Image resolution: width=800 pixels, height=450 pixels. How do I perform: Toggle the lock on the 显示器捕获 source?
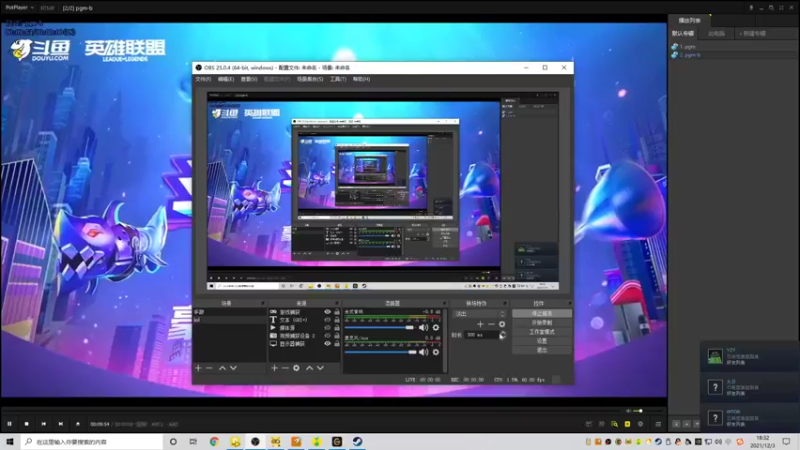(x=337, y=343)
